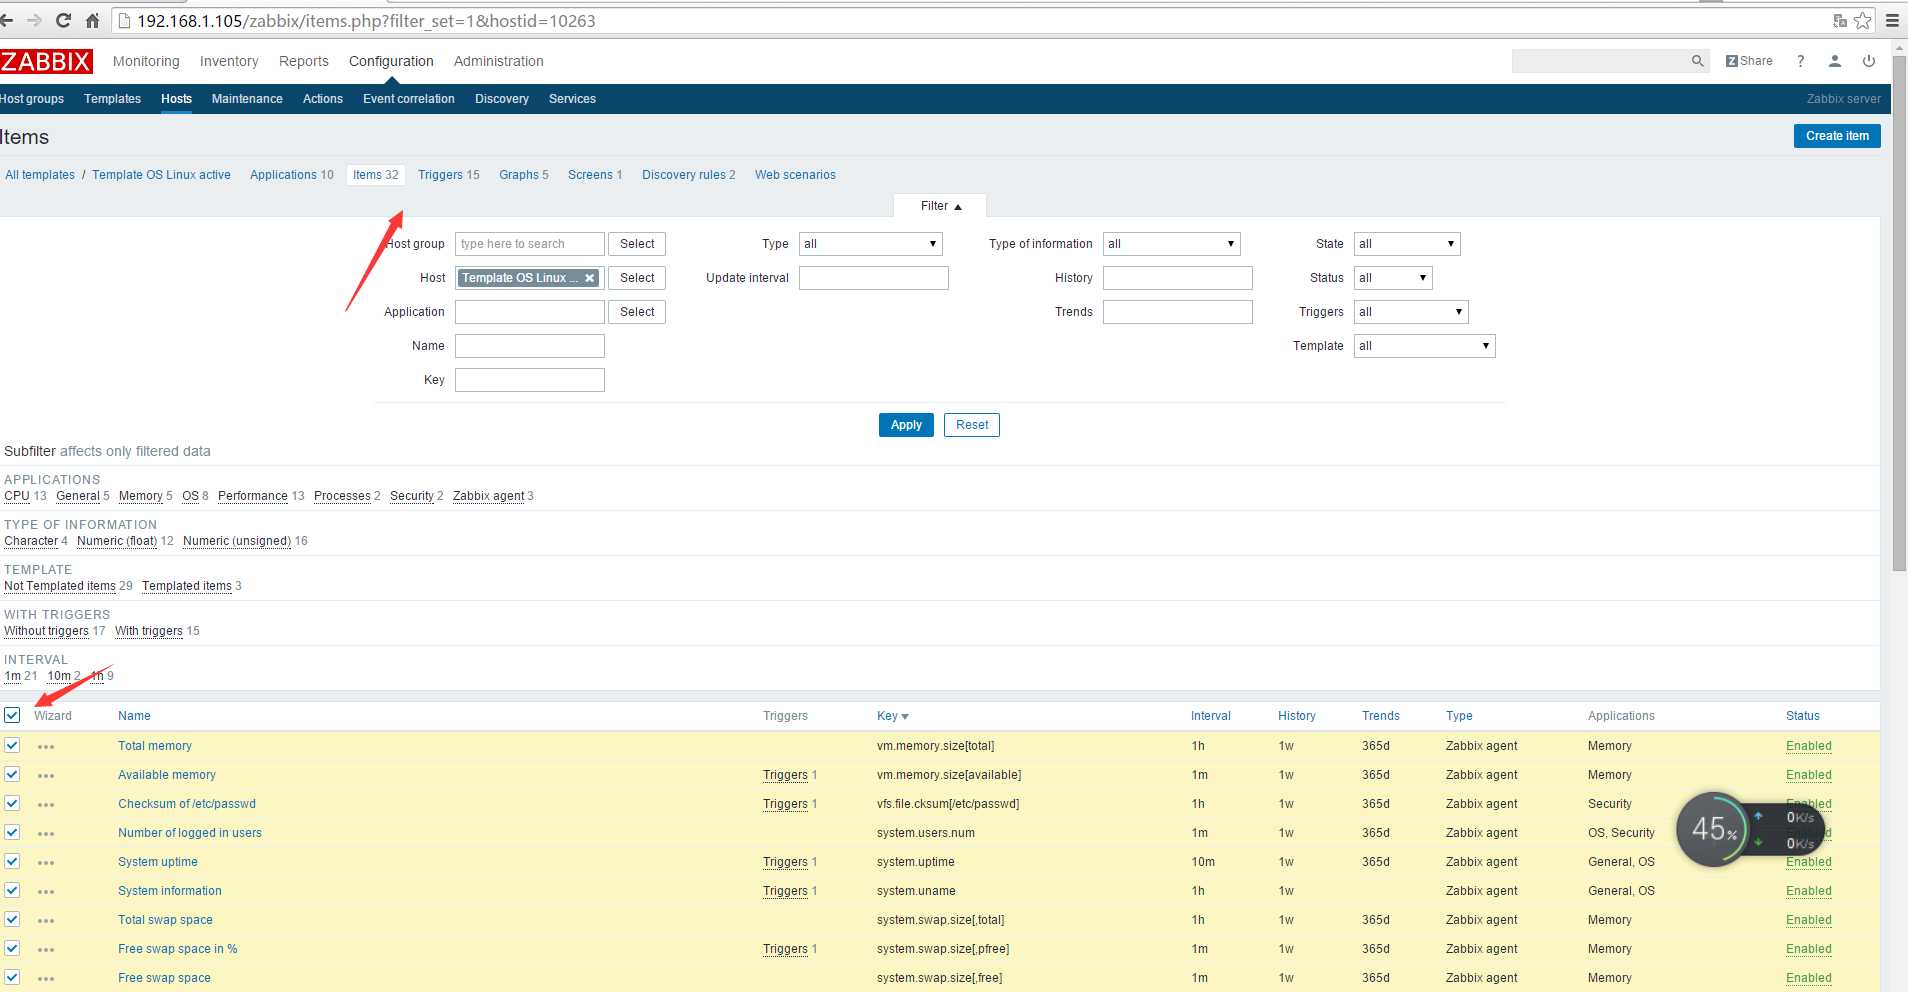Uncheck the System uptime item checkbox
The image size is (1908, 992).
(12, 861)
